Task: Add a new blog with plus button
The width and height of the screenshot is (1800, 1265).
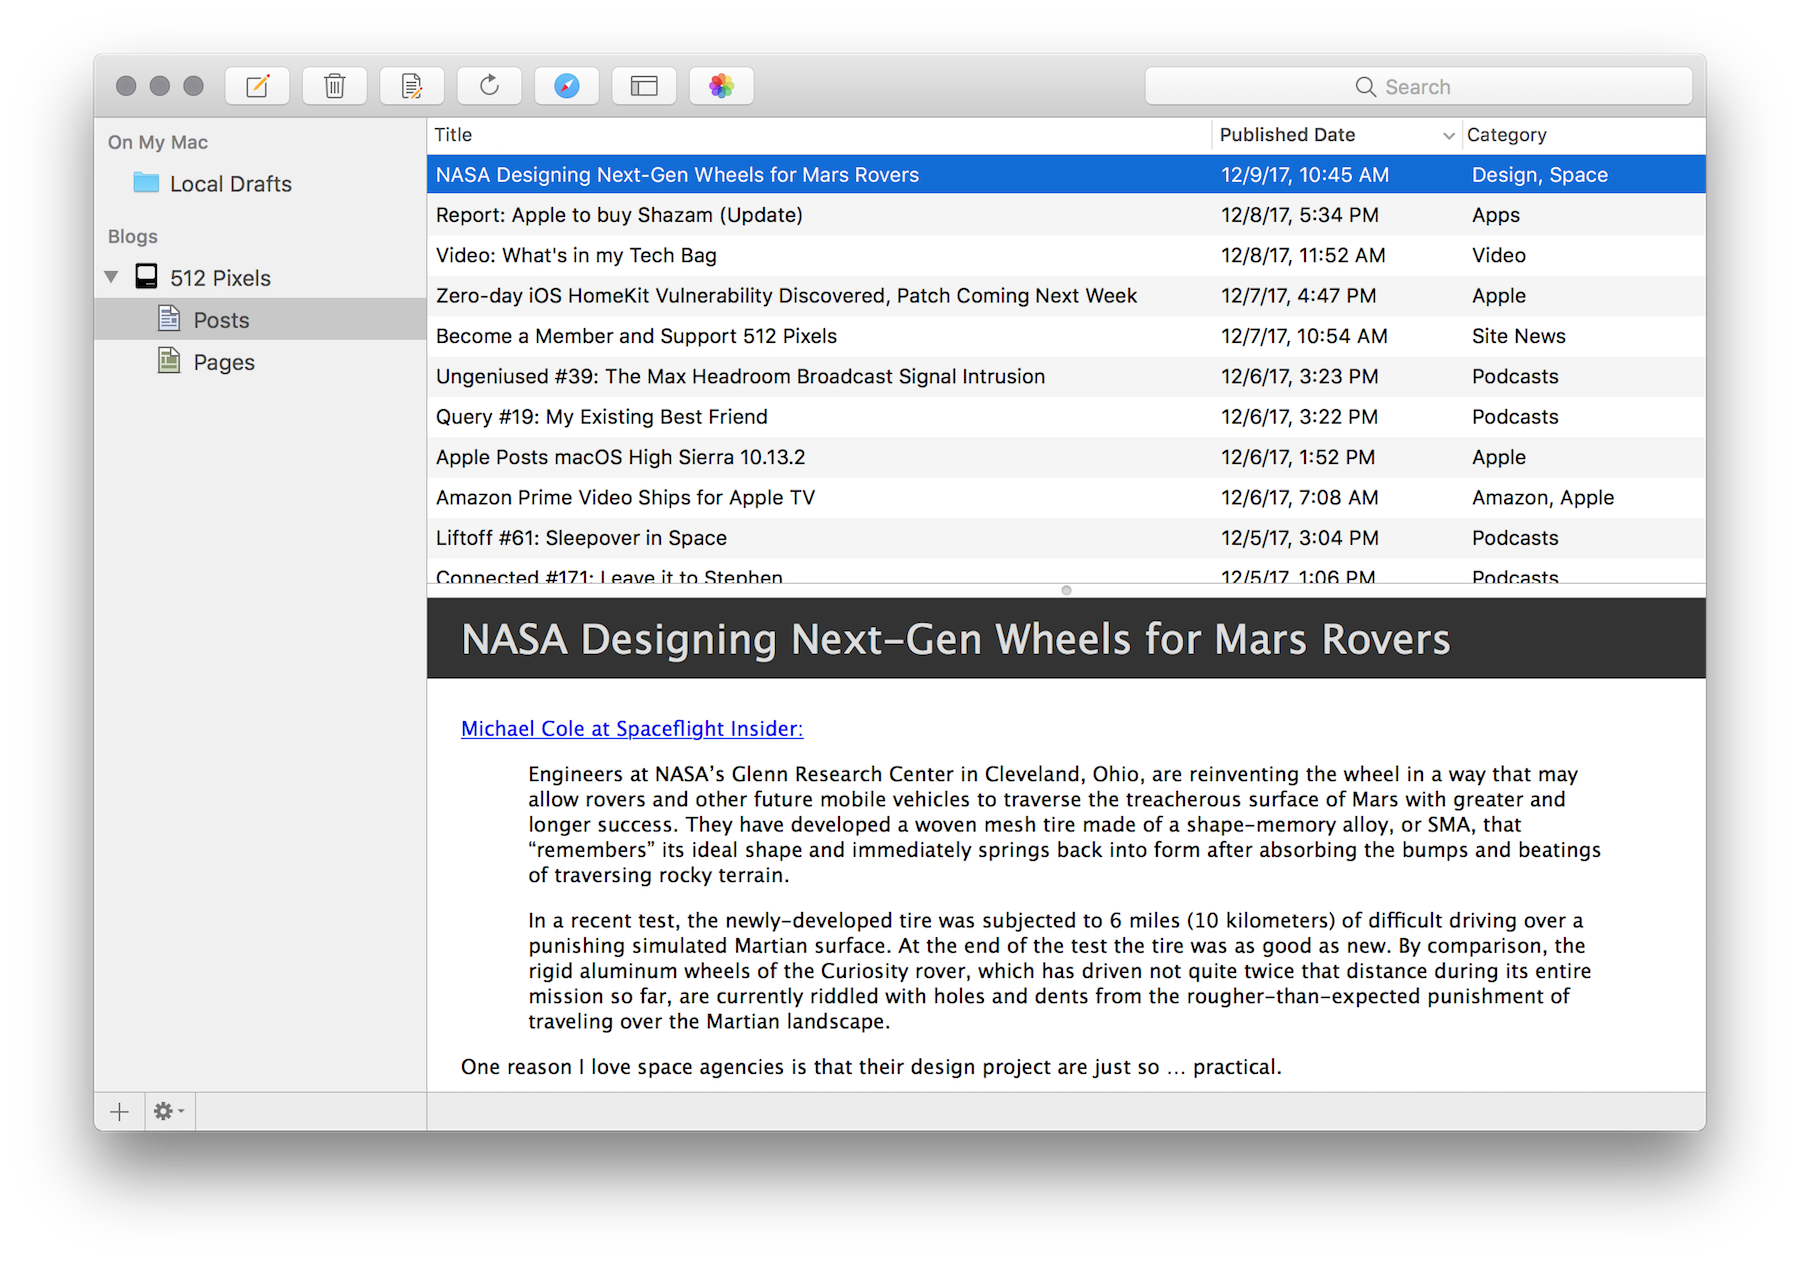Action: pyautogui.click(x=119, y=1111)
